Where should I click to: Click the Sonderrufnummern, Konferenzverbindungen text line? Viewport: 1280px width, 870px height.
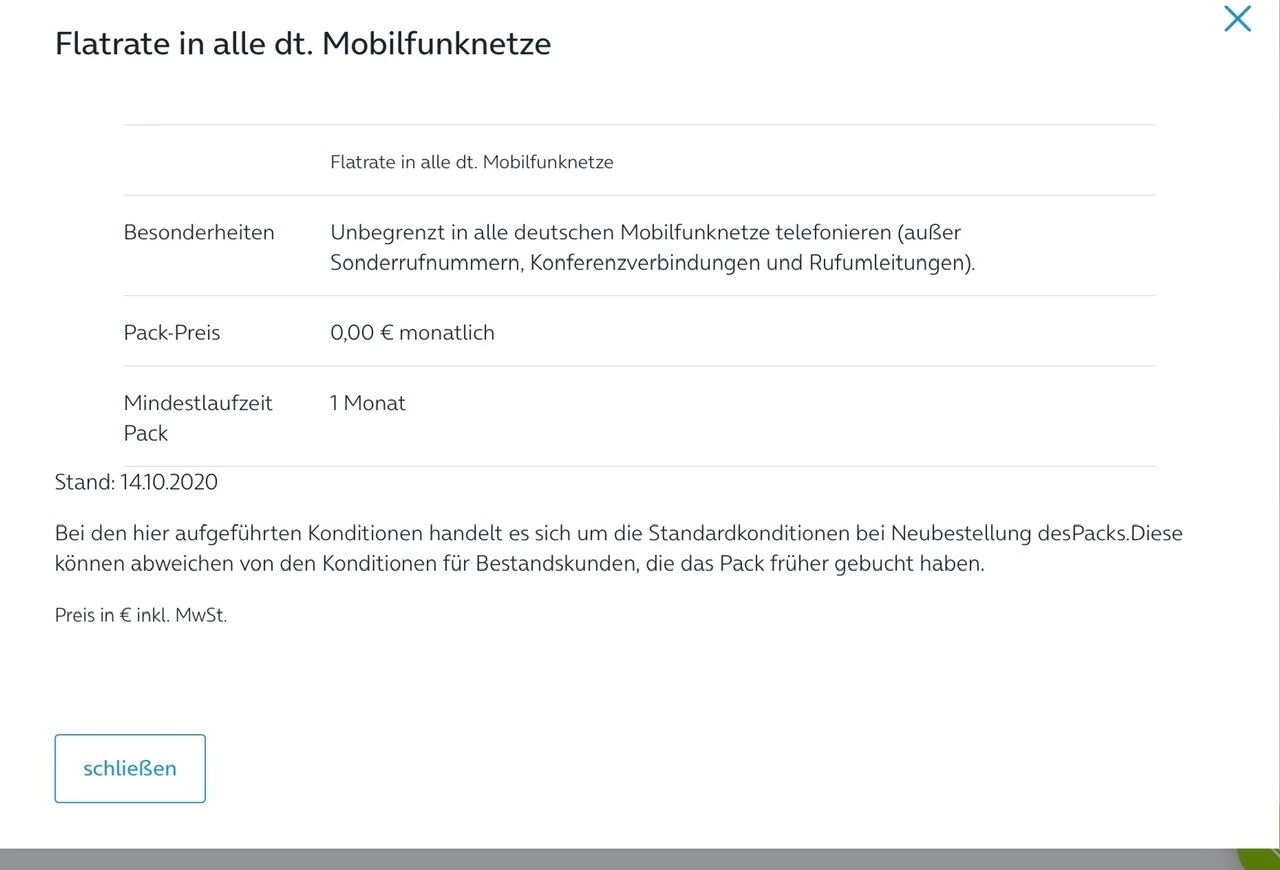652,264
